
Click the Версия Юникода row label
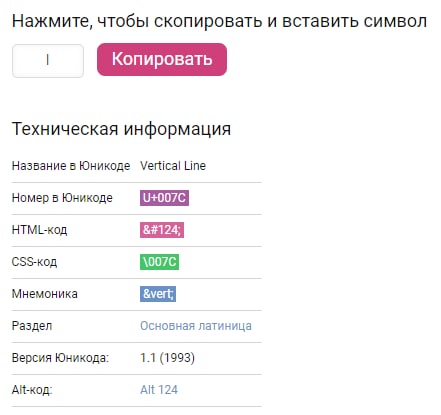[60, 358]
